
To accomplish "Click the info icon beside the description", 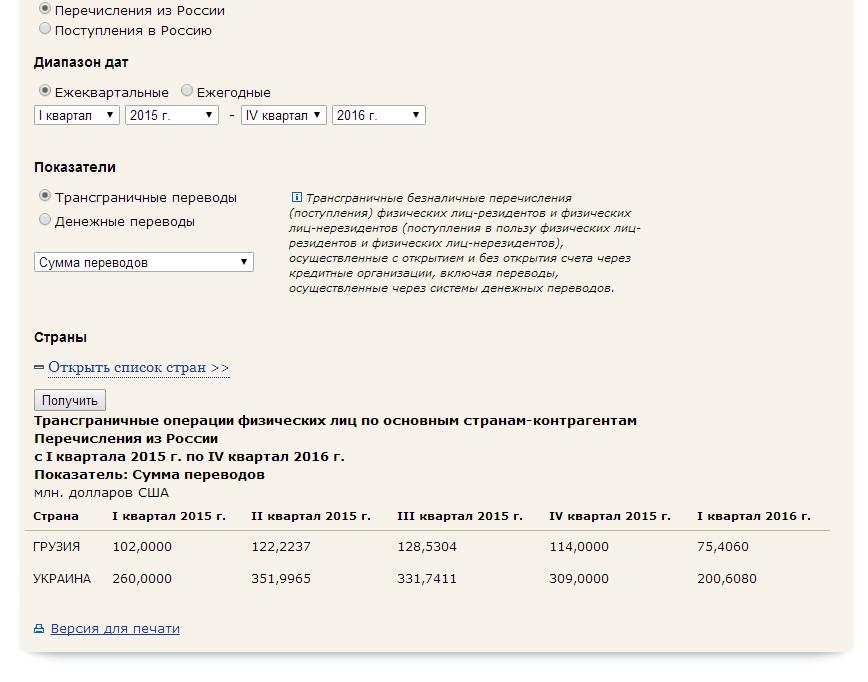I will (x=297, y=197).
